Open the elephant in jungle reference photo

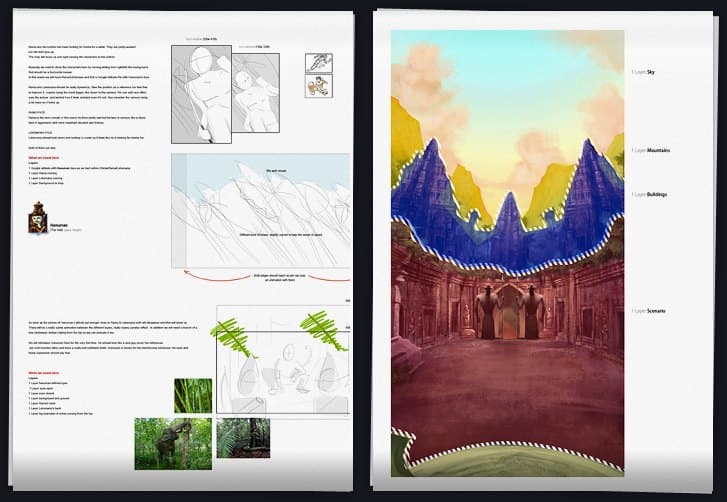173,444
